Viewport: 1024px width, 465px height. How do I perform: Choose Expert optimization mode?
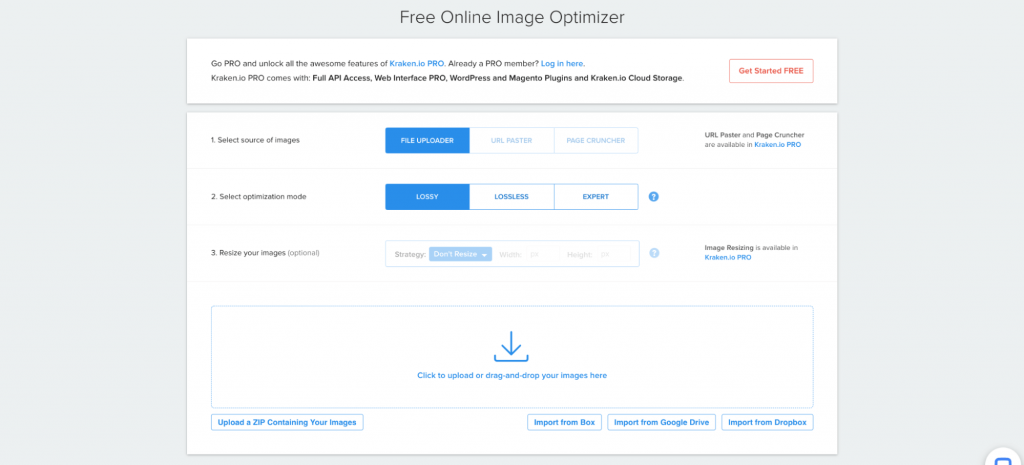[595, 197]
